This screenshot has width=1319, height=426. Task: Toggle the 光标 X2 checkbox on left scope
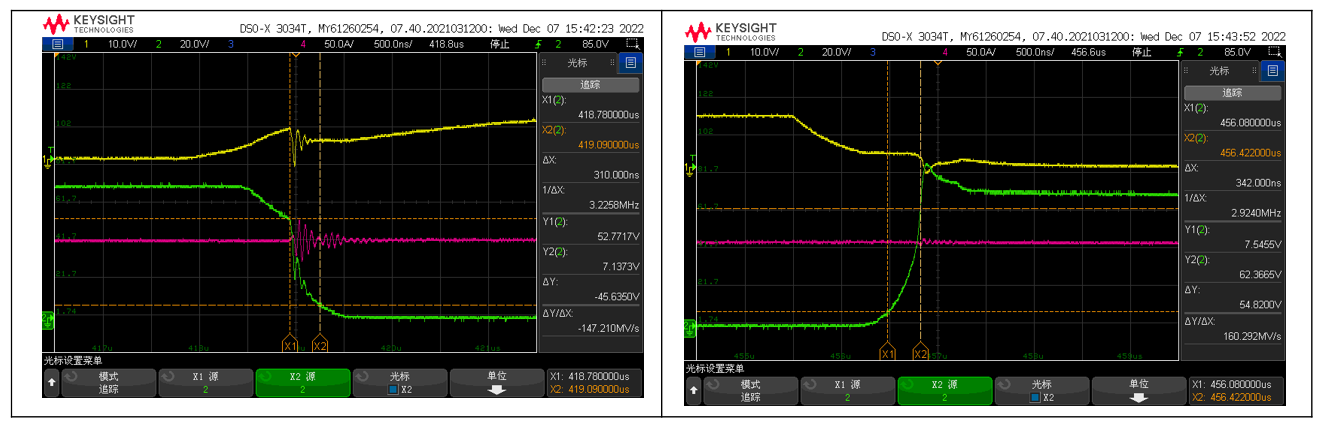393,389
